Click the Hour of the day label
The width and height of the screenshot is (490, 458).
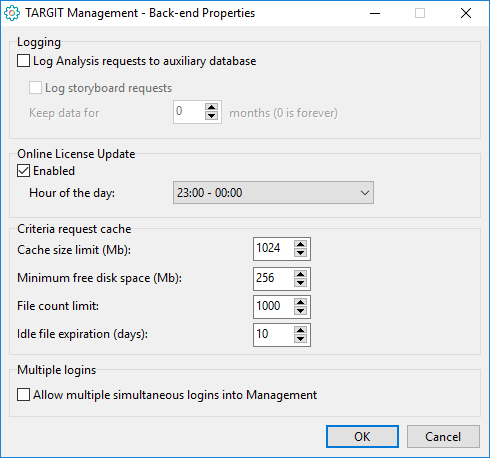72,193
